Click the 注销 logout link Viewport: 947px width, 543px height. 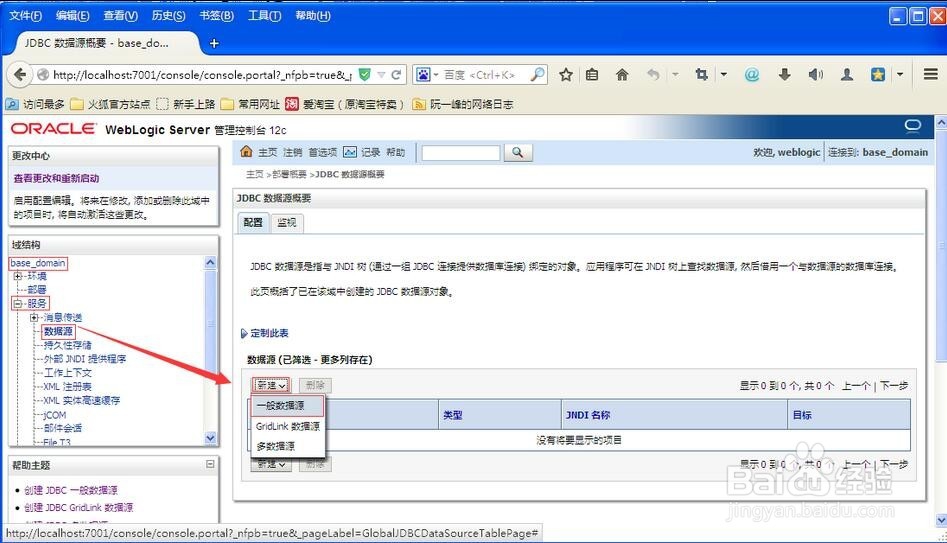click(292, 152)
